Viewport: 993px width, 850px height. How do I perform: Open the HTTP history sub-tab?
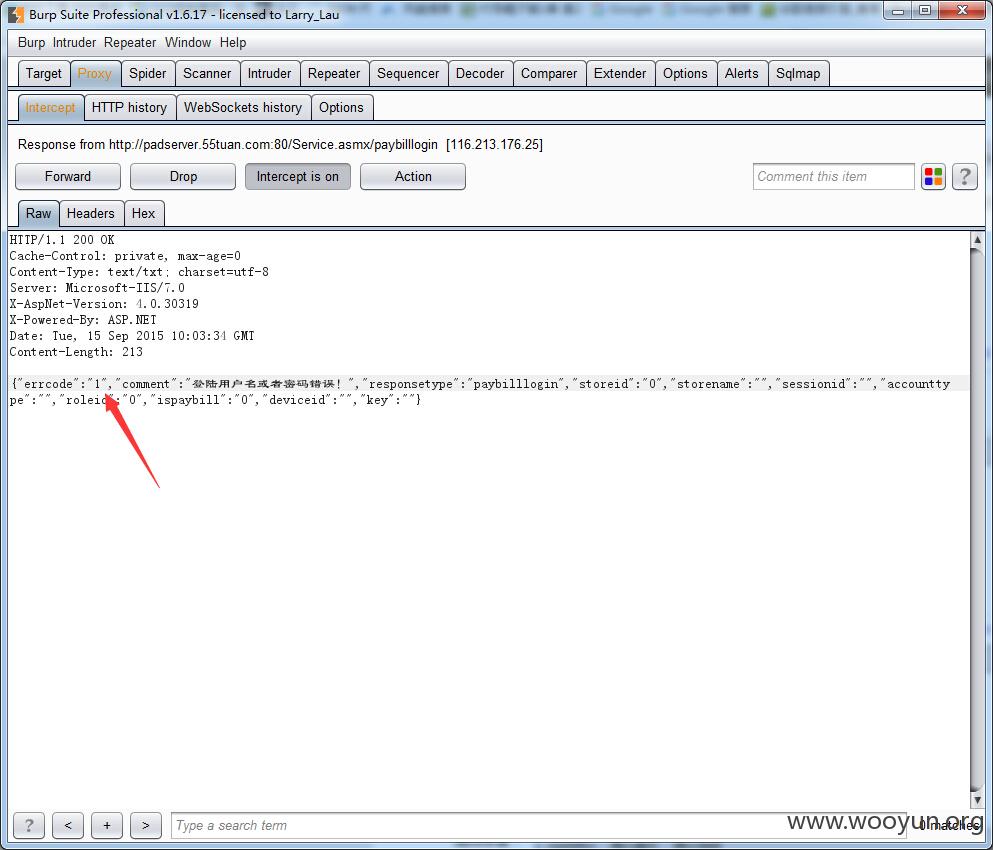tap(129, 108)
